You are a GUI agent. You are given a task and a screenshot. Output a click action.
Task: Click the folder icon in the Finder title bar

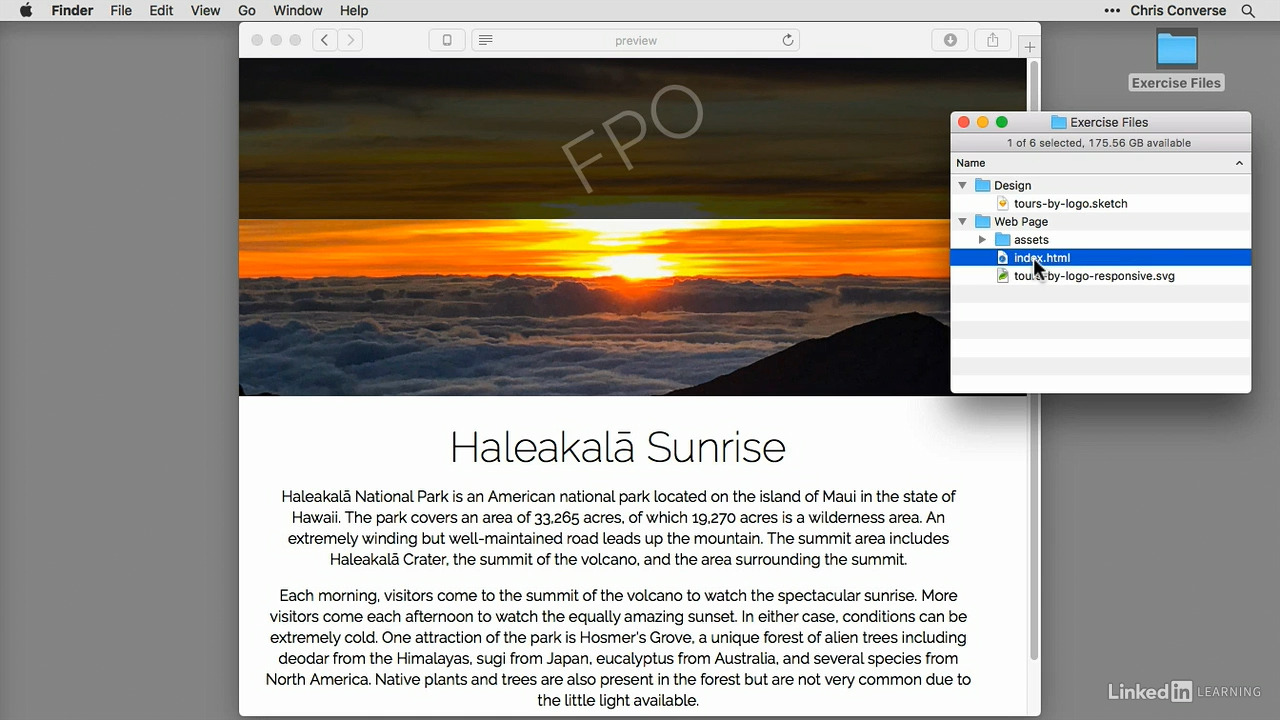tap(1058, 122)
